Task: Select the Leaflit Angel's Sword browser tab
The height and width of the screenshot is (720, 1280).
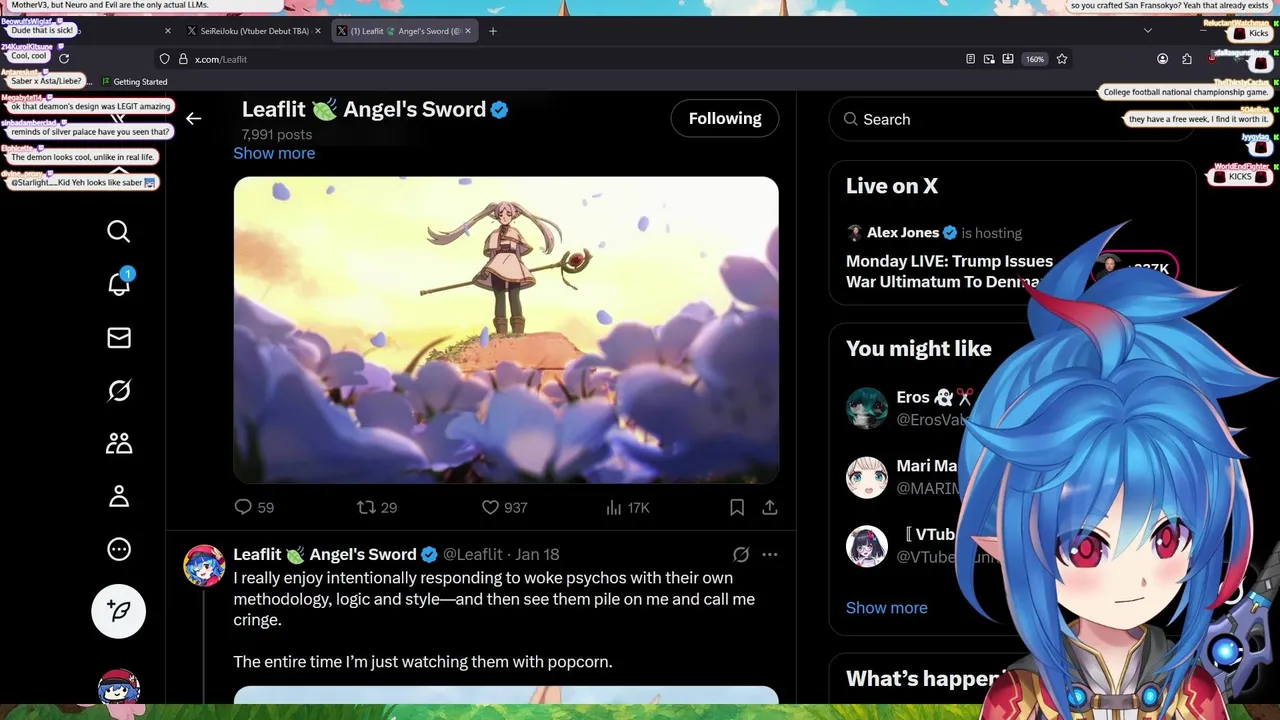Action: (x=405, y=31)
